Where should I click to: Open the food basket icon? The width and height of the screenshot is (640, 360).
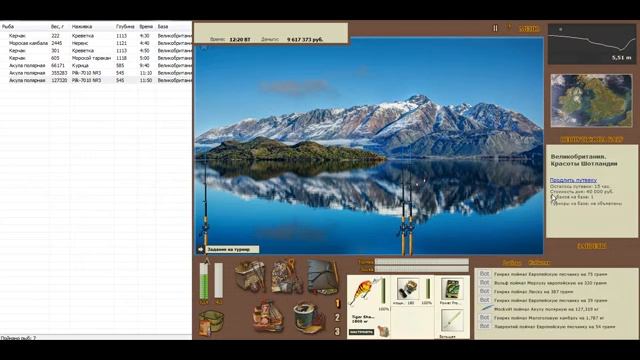[268, 317]
